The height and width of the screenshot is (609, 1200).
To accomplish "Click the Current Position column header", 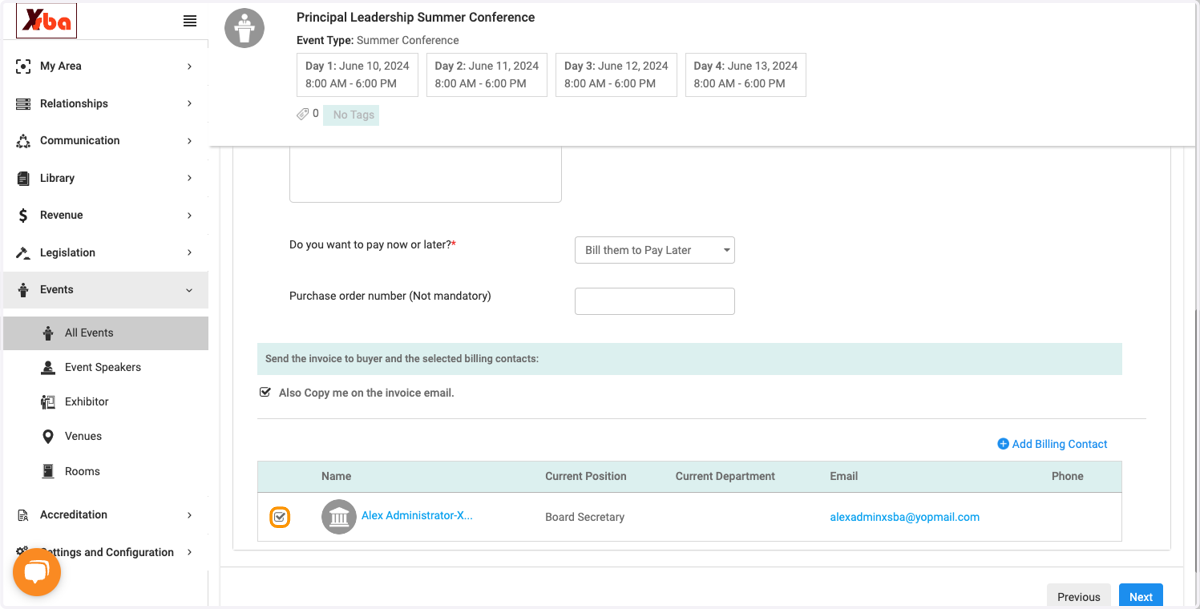I will (x=586, y=476).
